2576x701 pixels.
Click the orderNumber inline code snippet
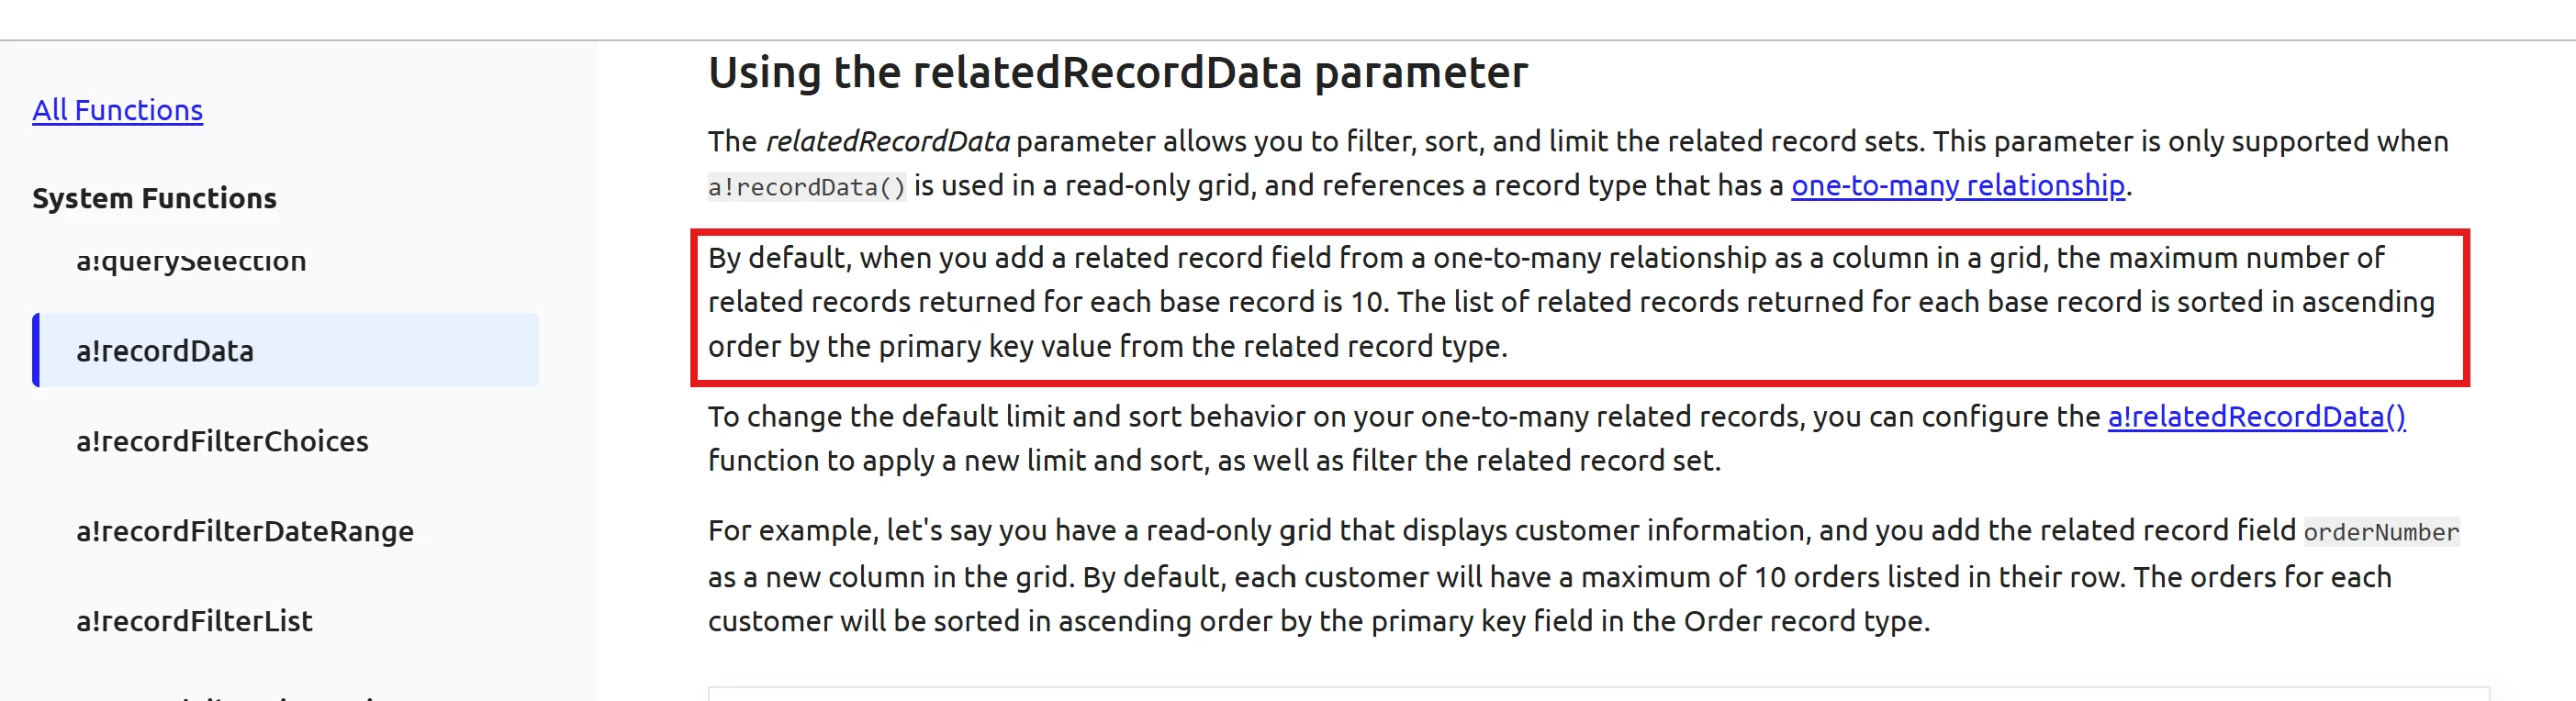[2381, 532]
